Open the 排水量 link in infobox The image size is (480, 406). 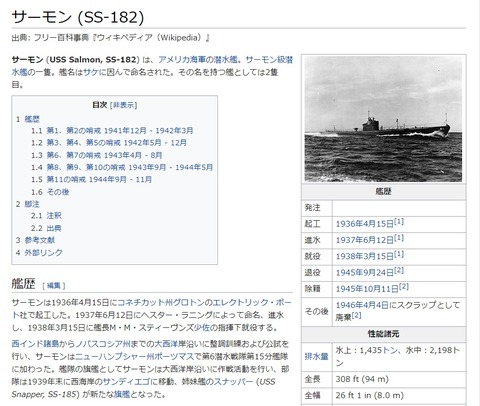pyautogui.click(x=316, y=357)
